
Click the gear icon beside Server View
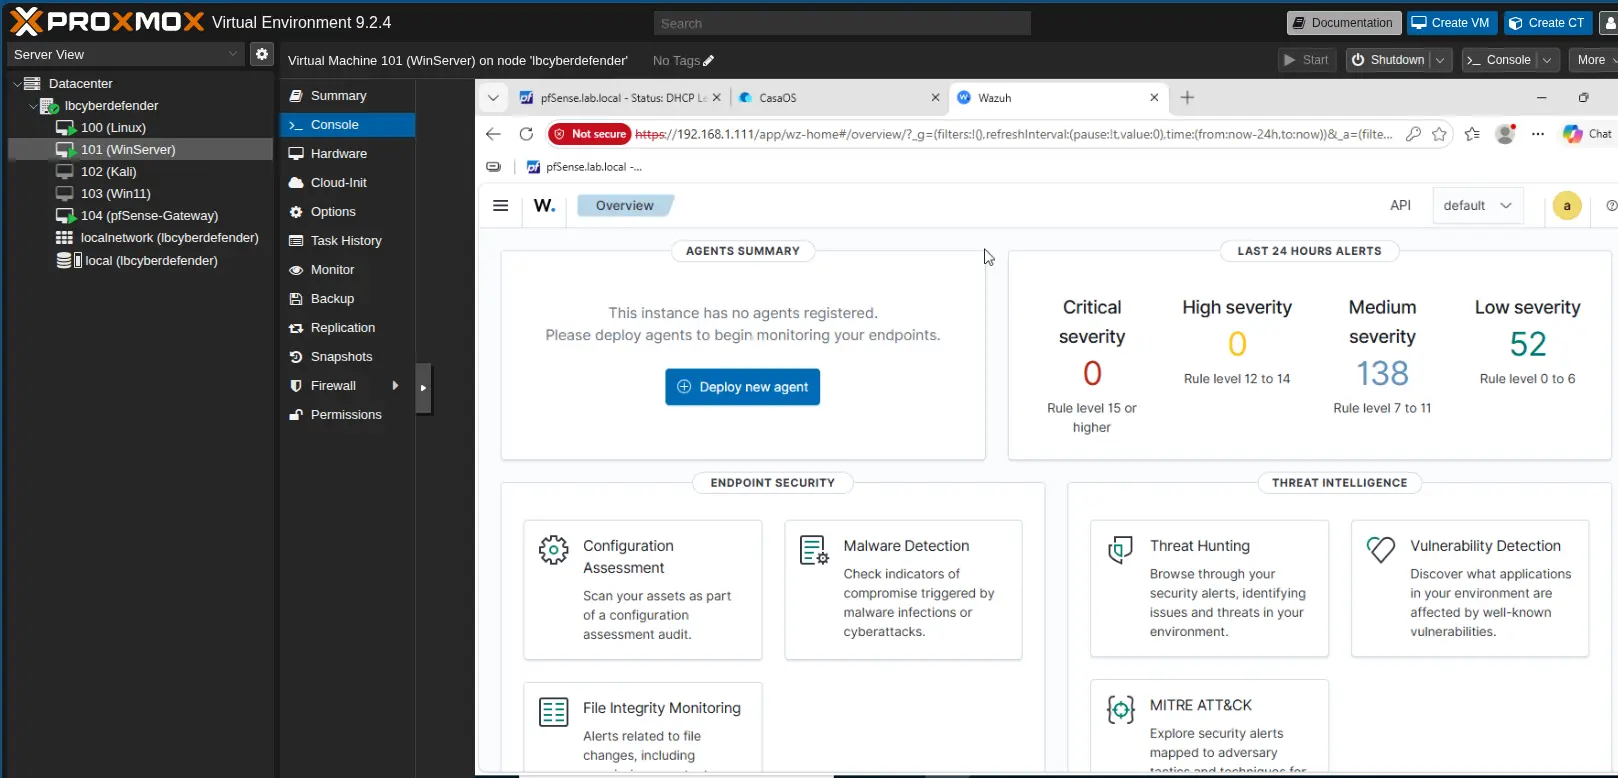tap(262, 54)
